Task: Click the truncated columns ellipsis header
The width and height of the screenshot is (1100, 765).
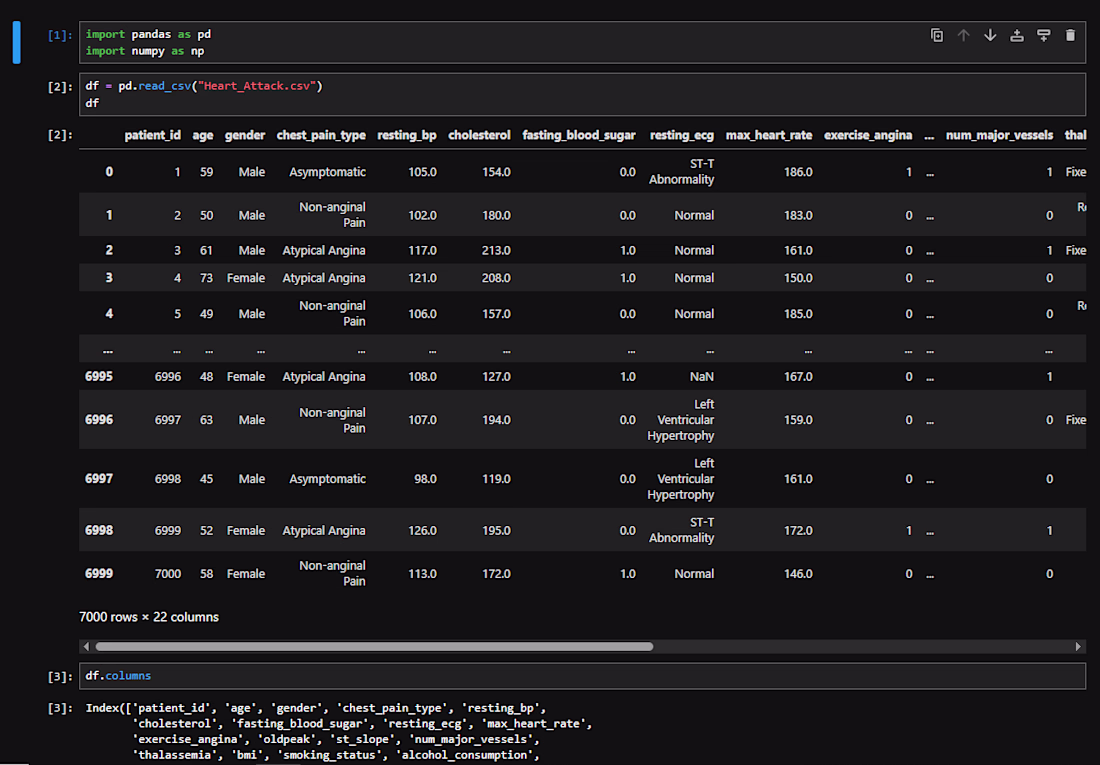Action: pos(930,136)
